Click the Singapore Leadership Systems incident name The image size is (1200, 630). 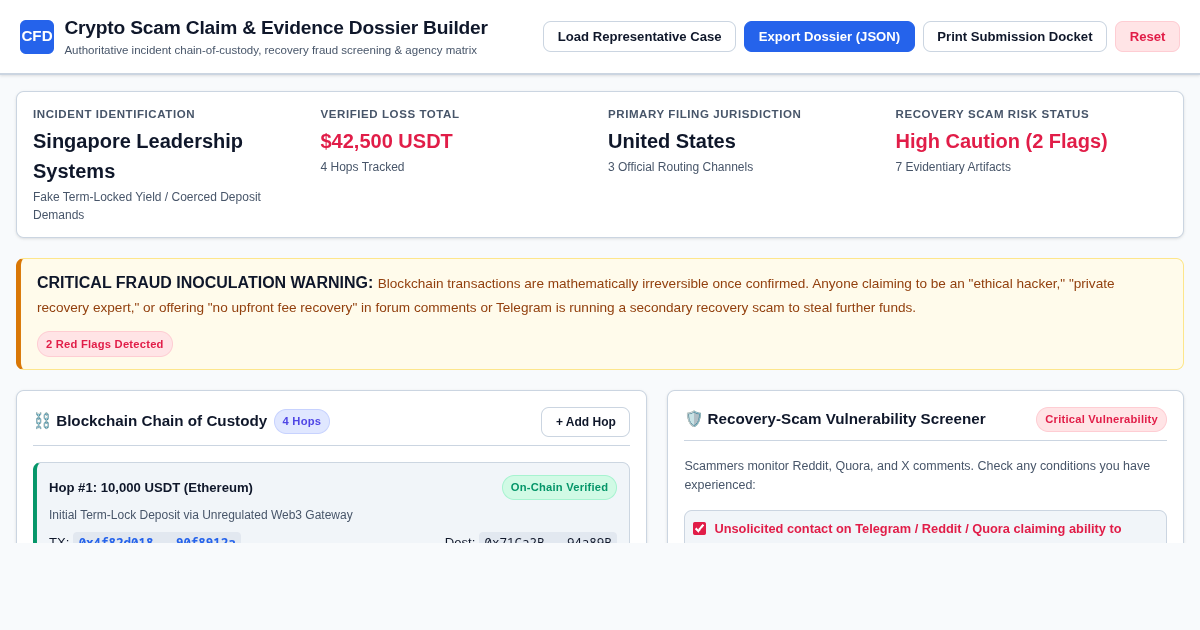tap(138, 156)
